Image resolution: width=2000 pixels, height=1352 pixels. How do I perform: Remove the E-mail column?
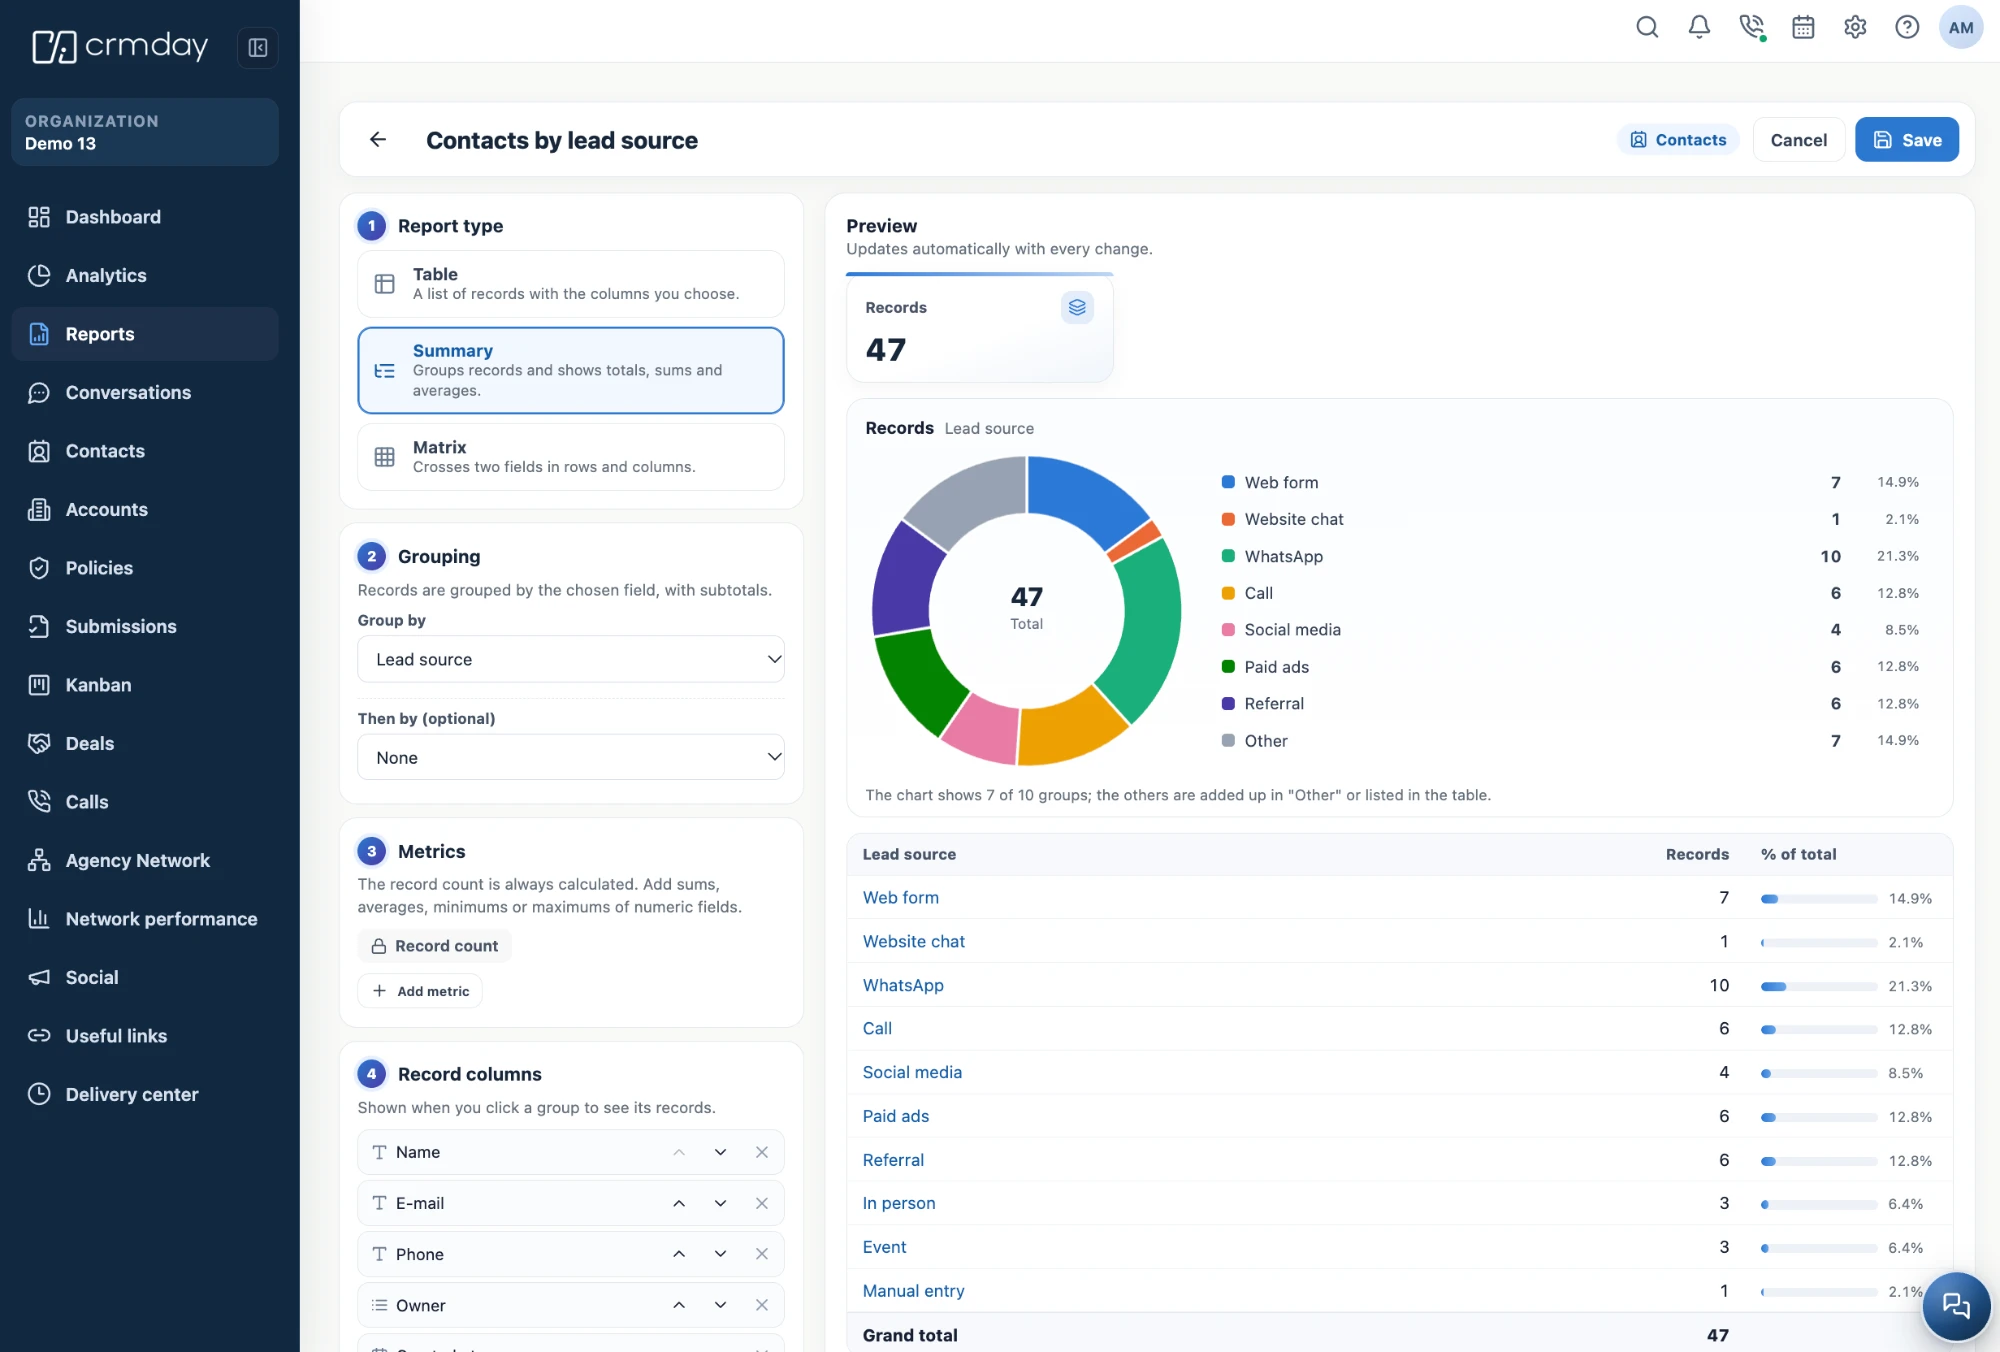click(x=762, y=1203)
